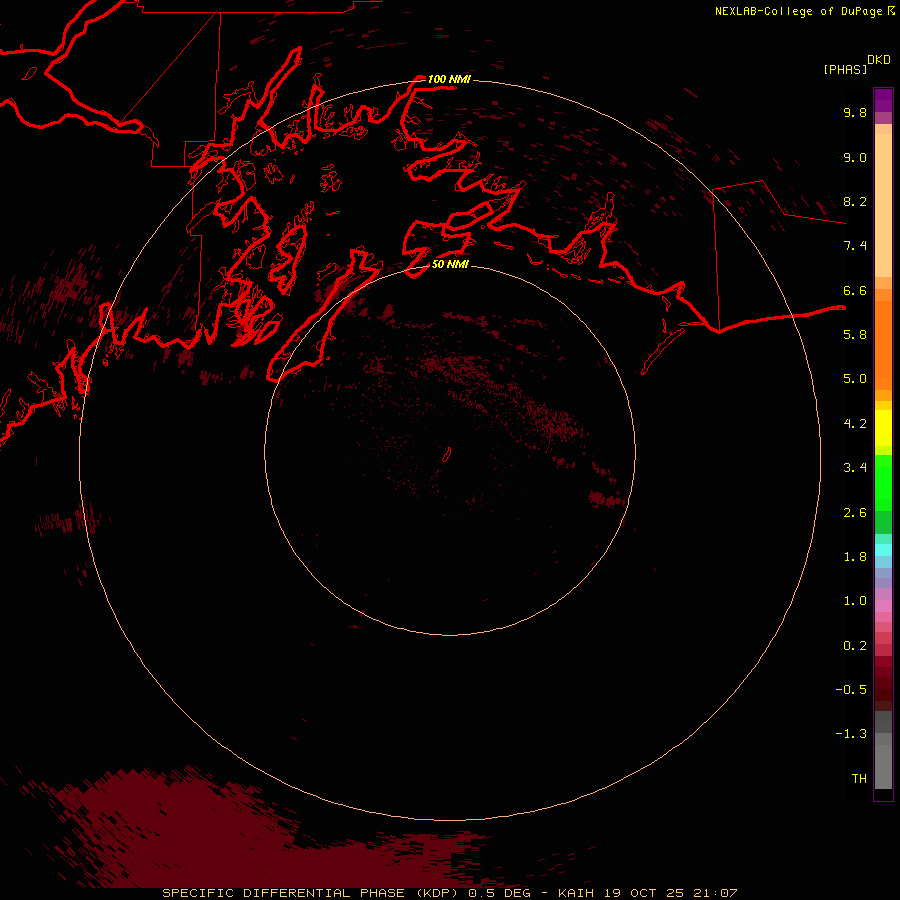Select the 8.2 scale value
Viewport: 900px width, 900px height.
[855, 201]
